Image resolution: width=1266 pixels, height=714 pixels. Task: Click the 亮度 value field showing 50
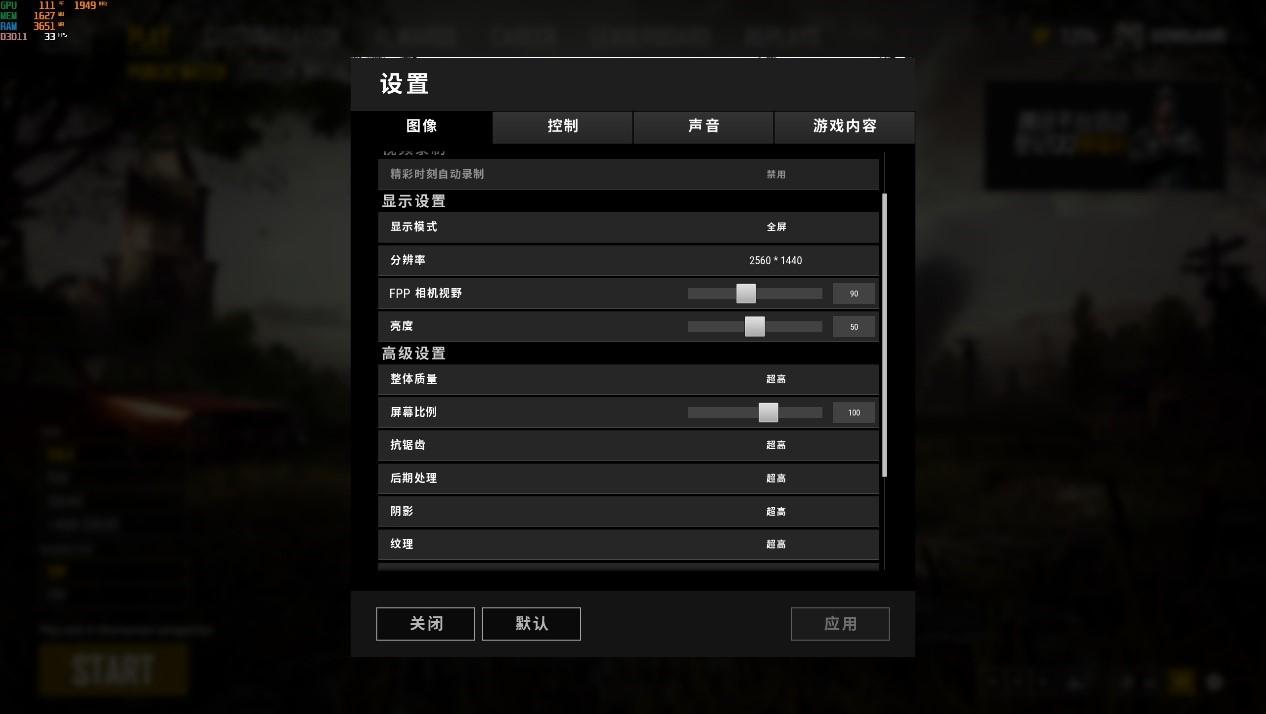point(854,327)
